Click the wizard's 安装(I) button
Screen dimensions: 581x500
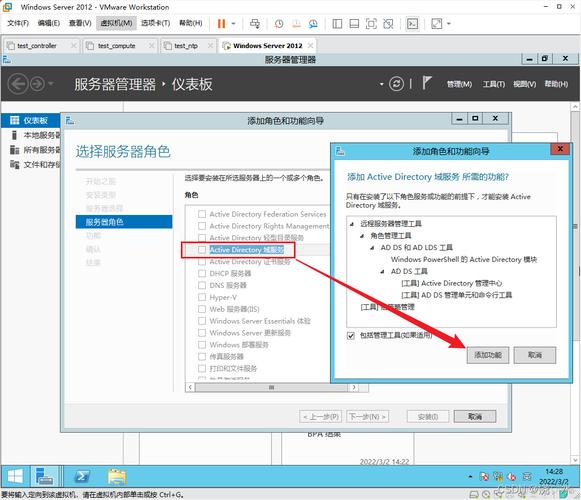point(428,417)
